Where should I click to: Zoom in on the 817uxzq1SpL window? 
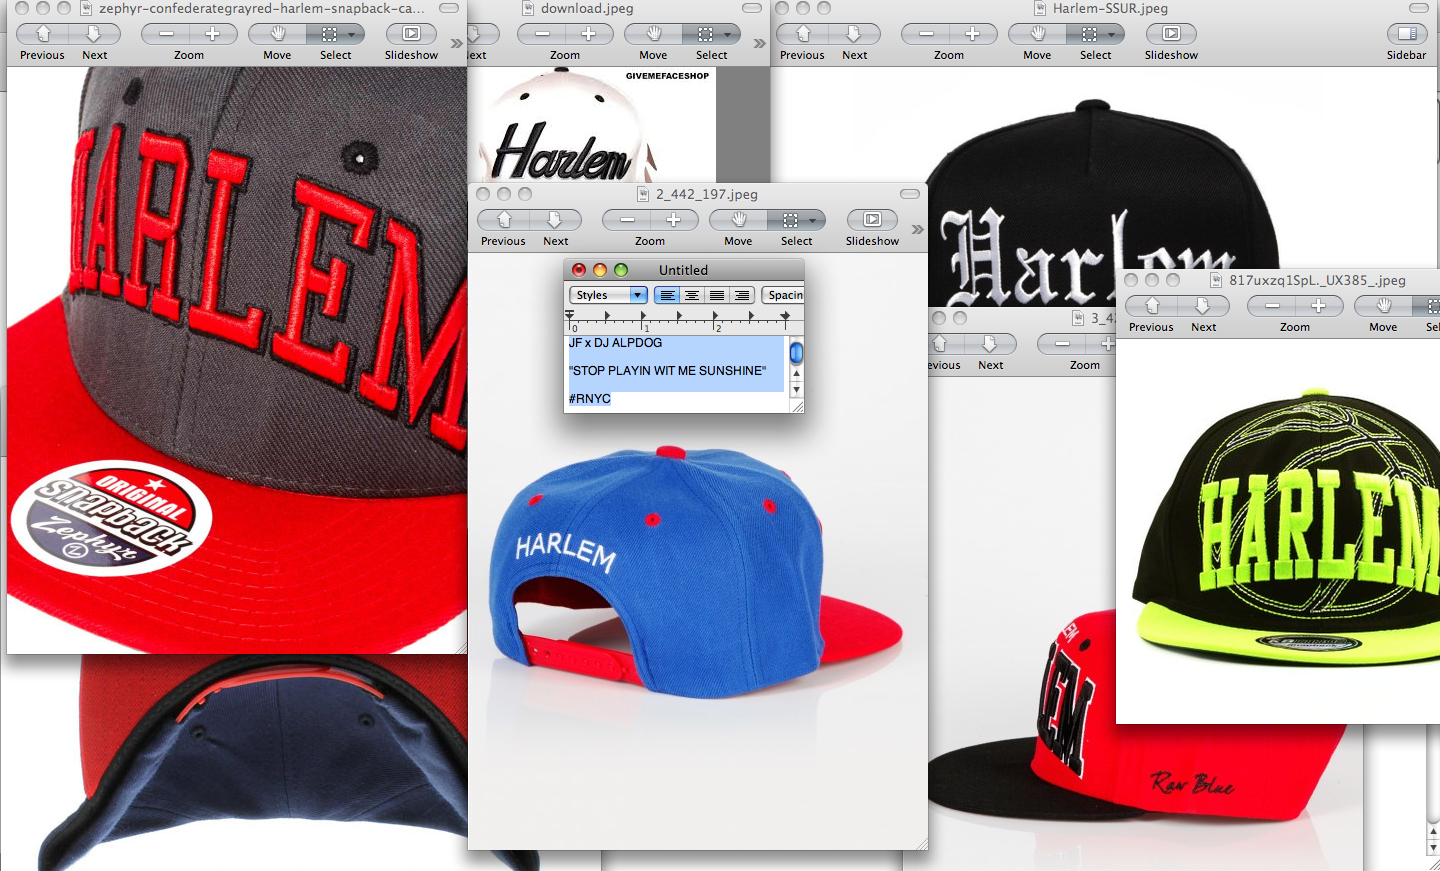pos(1319,306)
